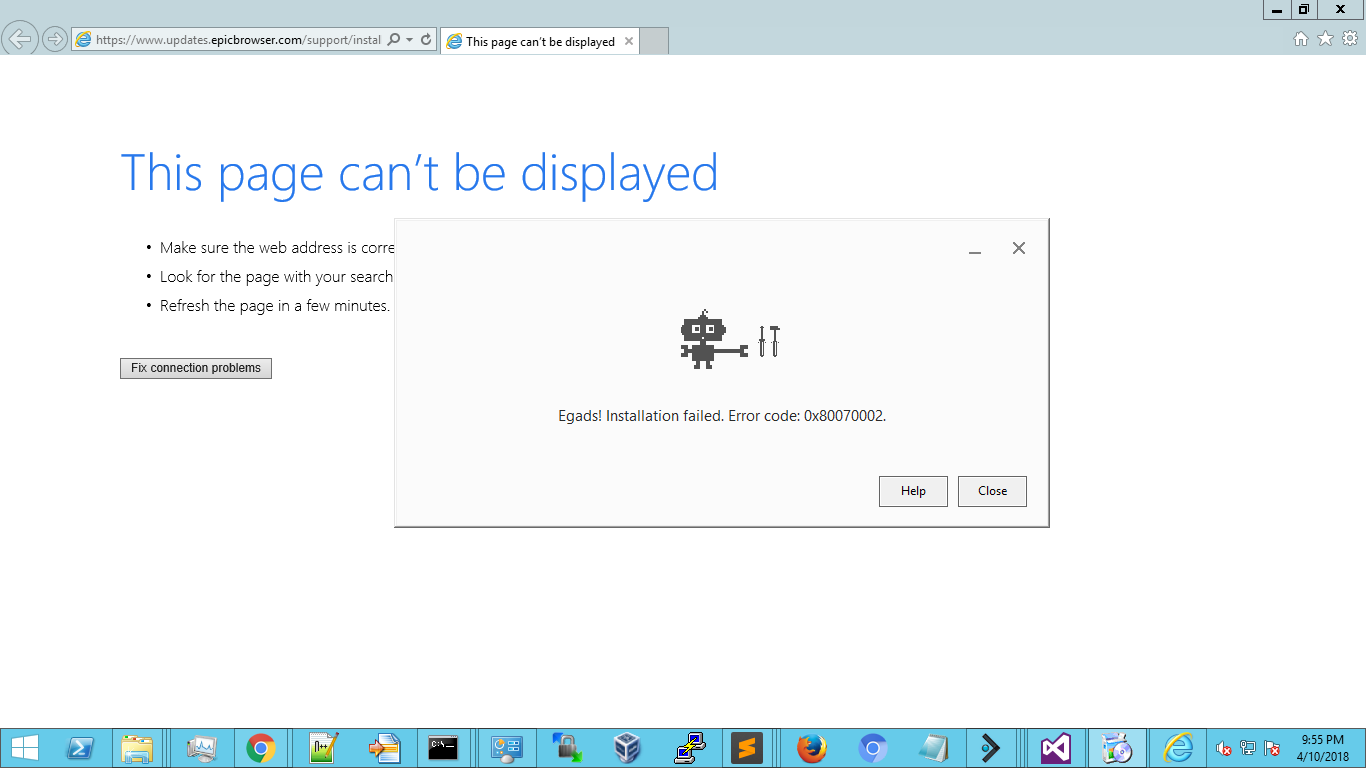Open the network status tray icon

point(1247,747)
